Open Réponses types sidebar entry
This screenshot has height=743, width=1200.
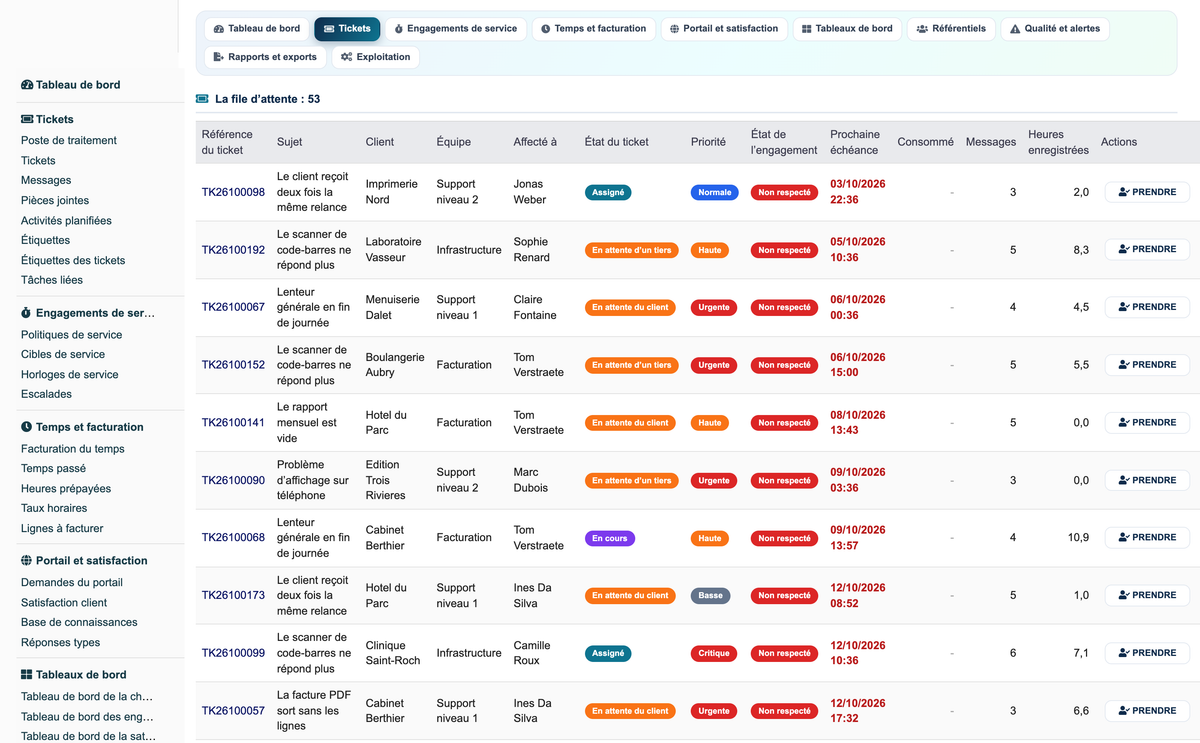pyautogui.click(x=61, y=643)
